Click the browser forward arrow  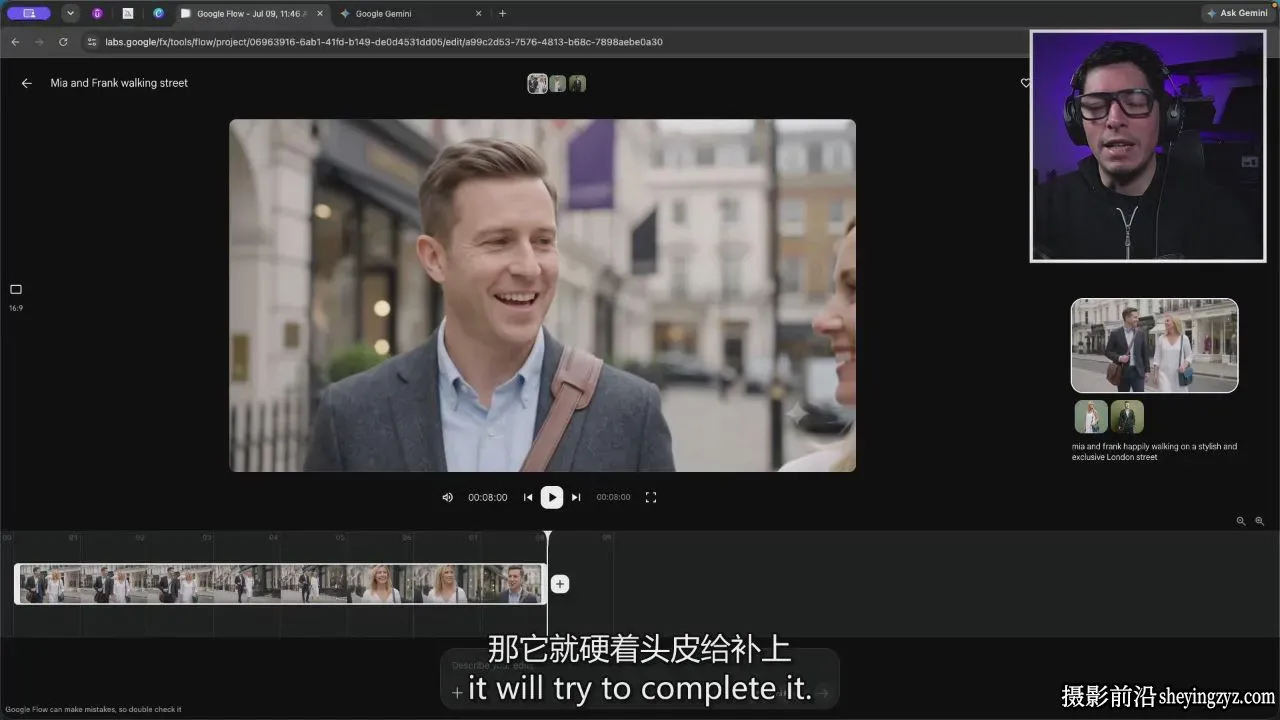tap(39, 42)
